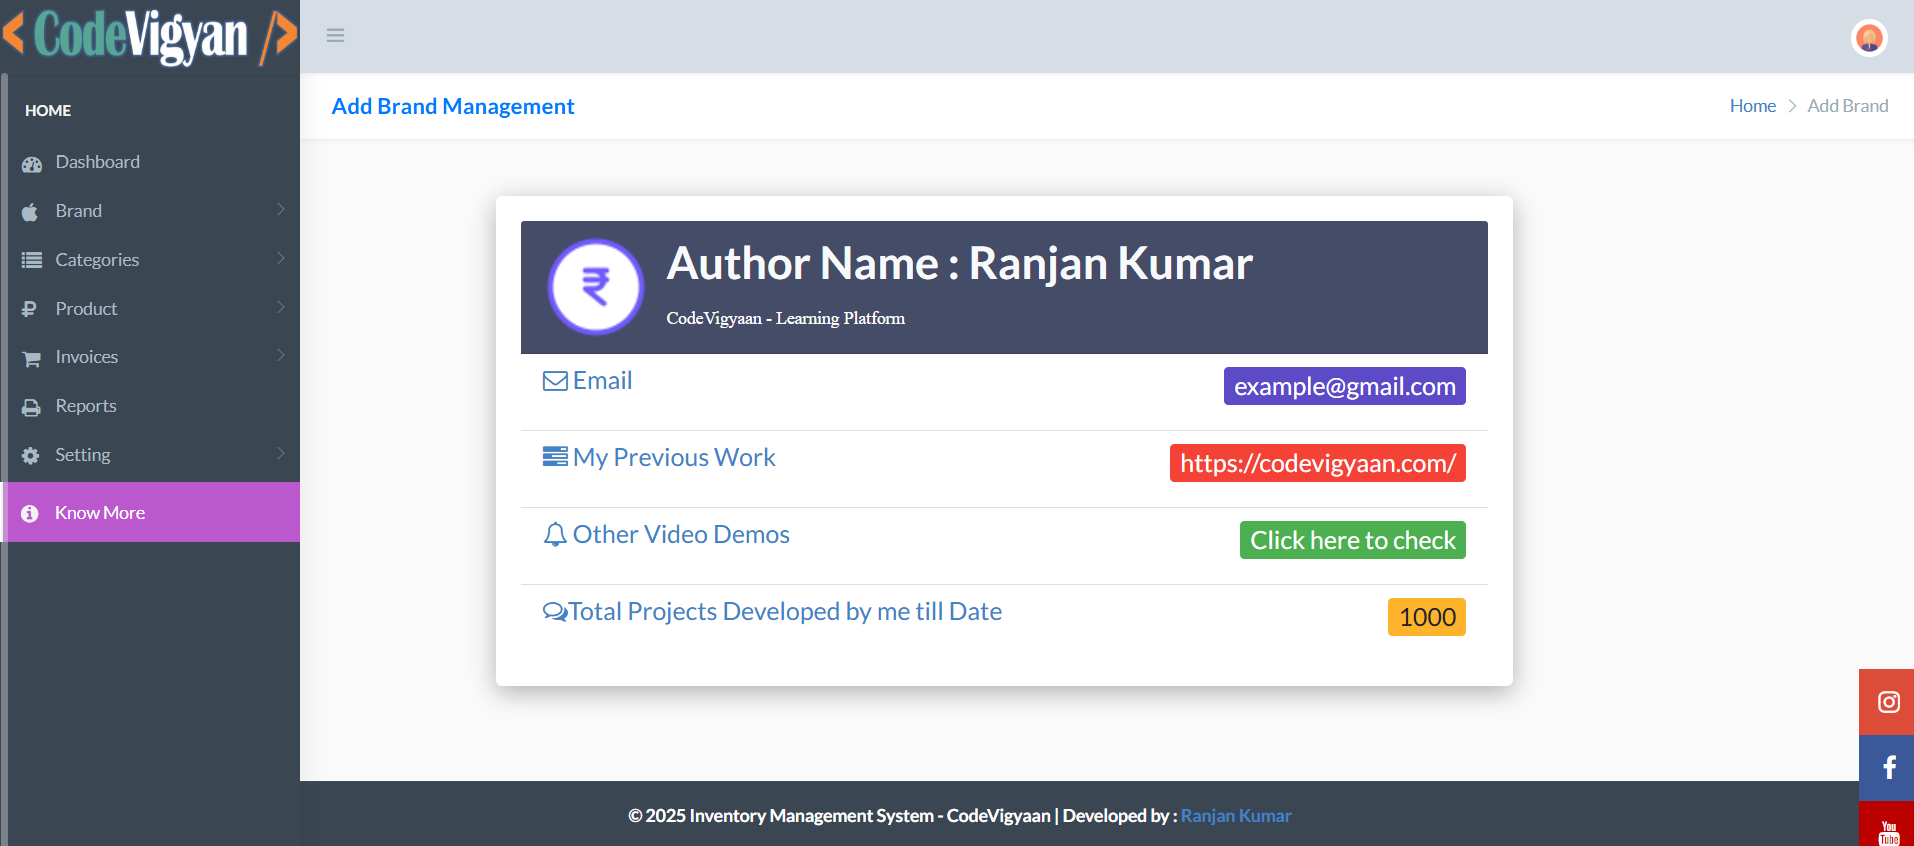Click the CodeVigyan logo
Viewport: 1914px width, 846px height.
tap(150, 36)
